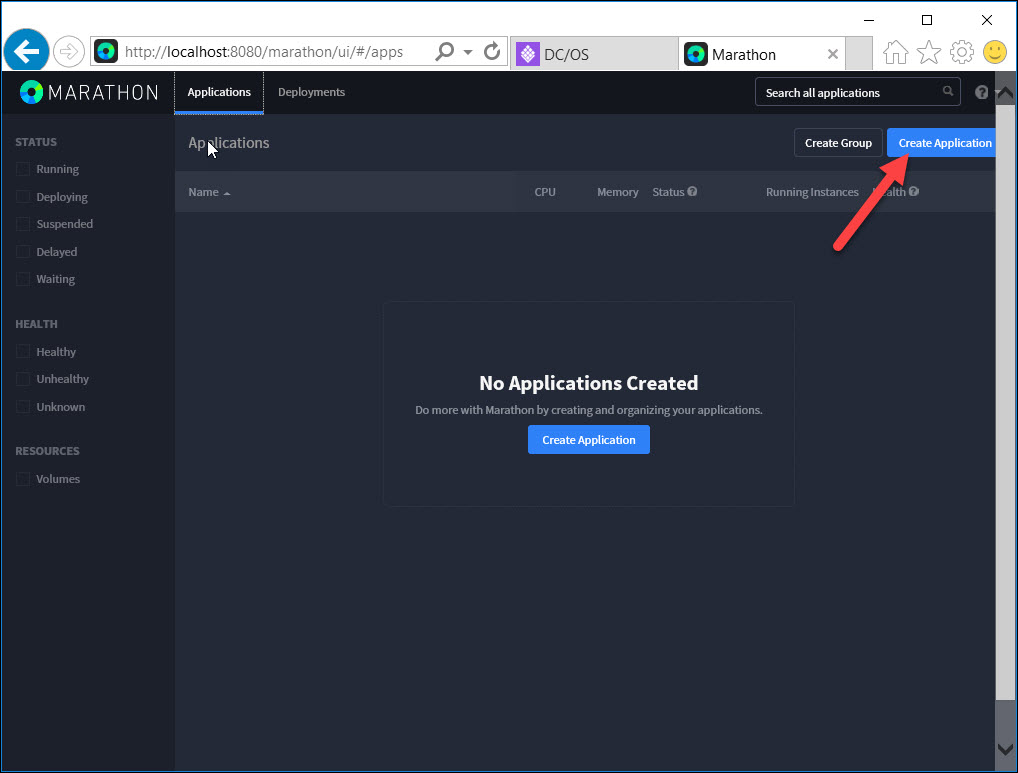
Task: Click the site favicon in address bar
Action: (x=106, y=51)
